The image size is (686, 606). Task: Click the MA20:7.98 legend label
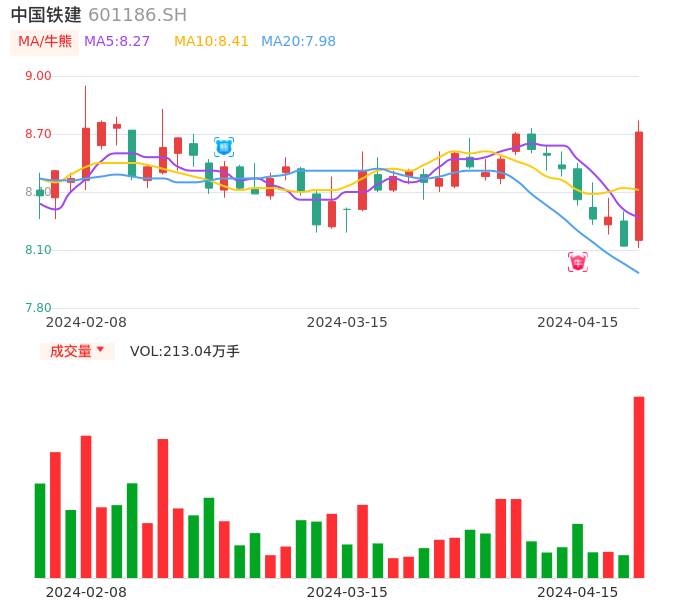[298, 42]
